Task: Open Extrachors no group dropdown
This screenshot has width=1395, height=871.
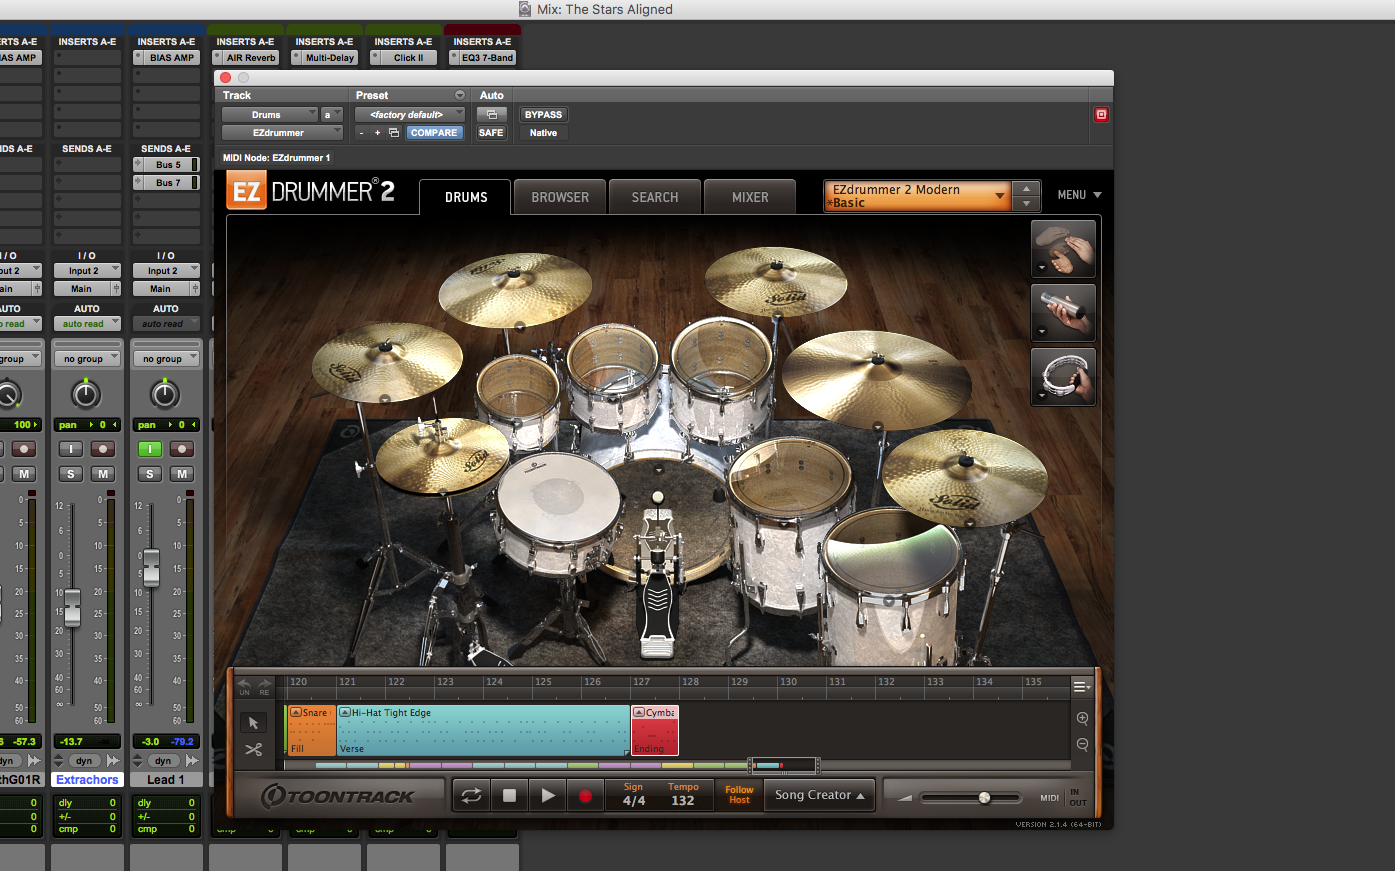Action: (86, 359)
